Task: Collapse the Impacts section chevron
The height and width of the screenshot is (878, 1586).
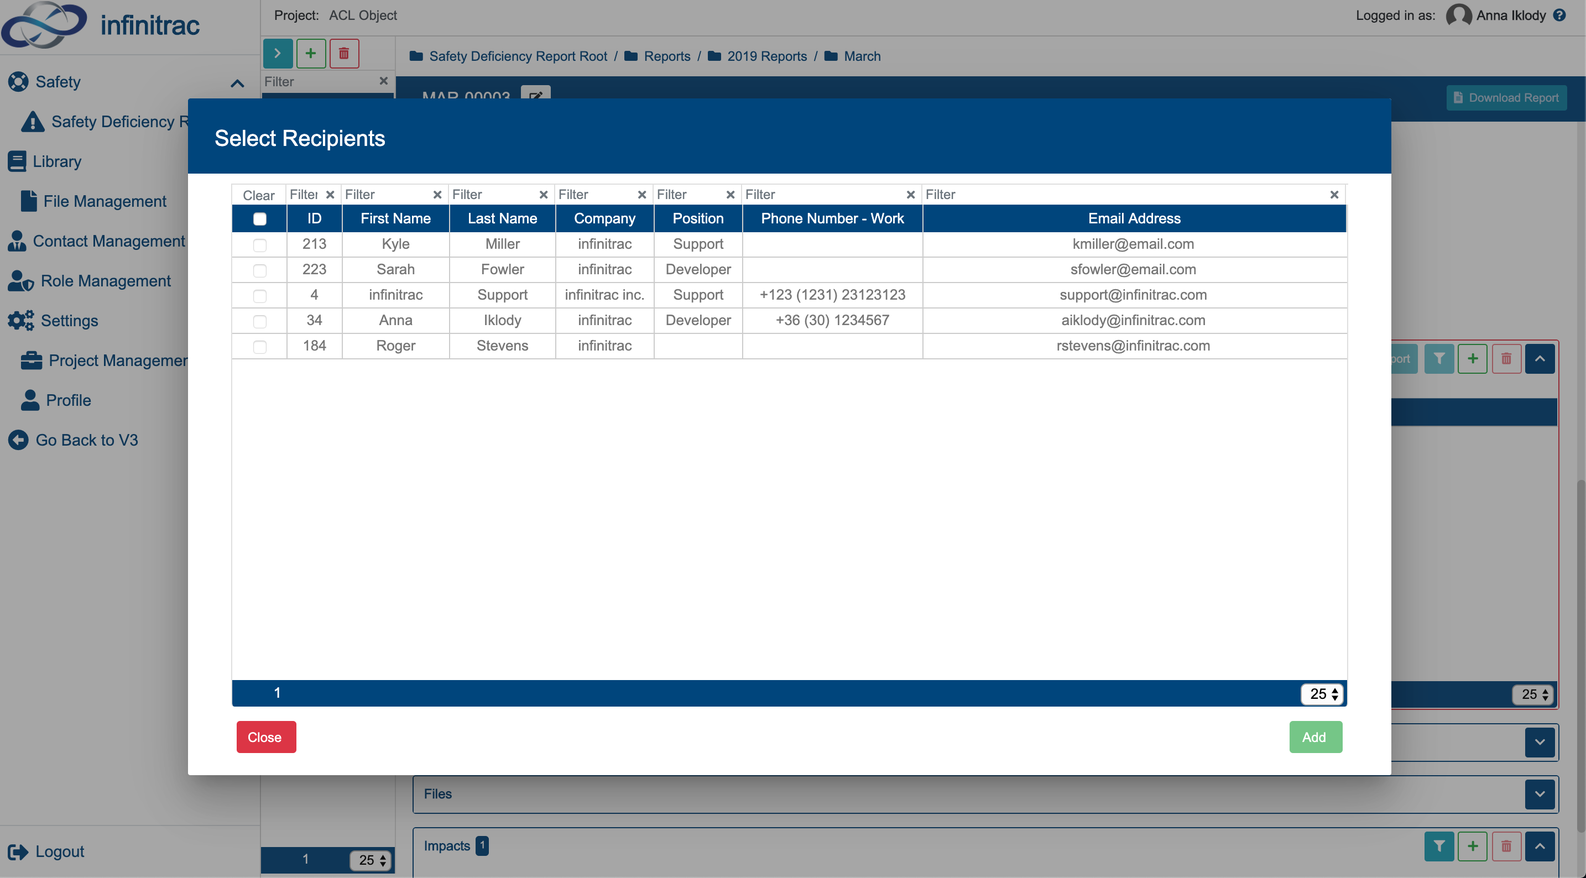Action: (1540, 846)
